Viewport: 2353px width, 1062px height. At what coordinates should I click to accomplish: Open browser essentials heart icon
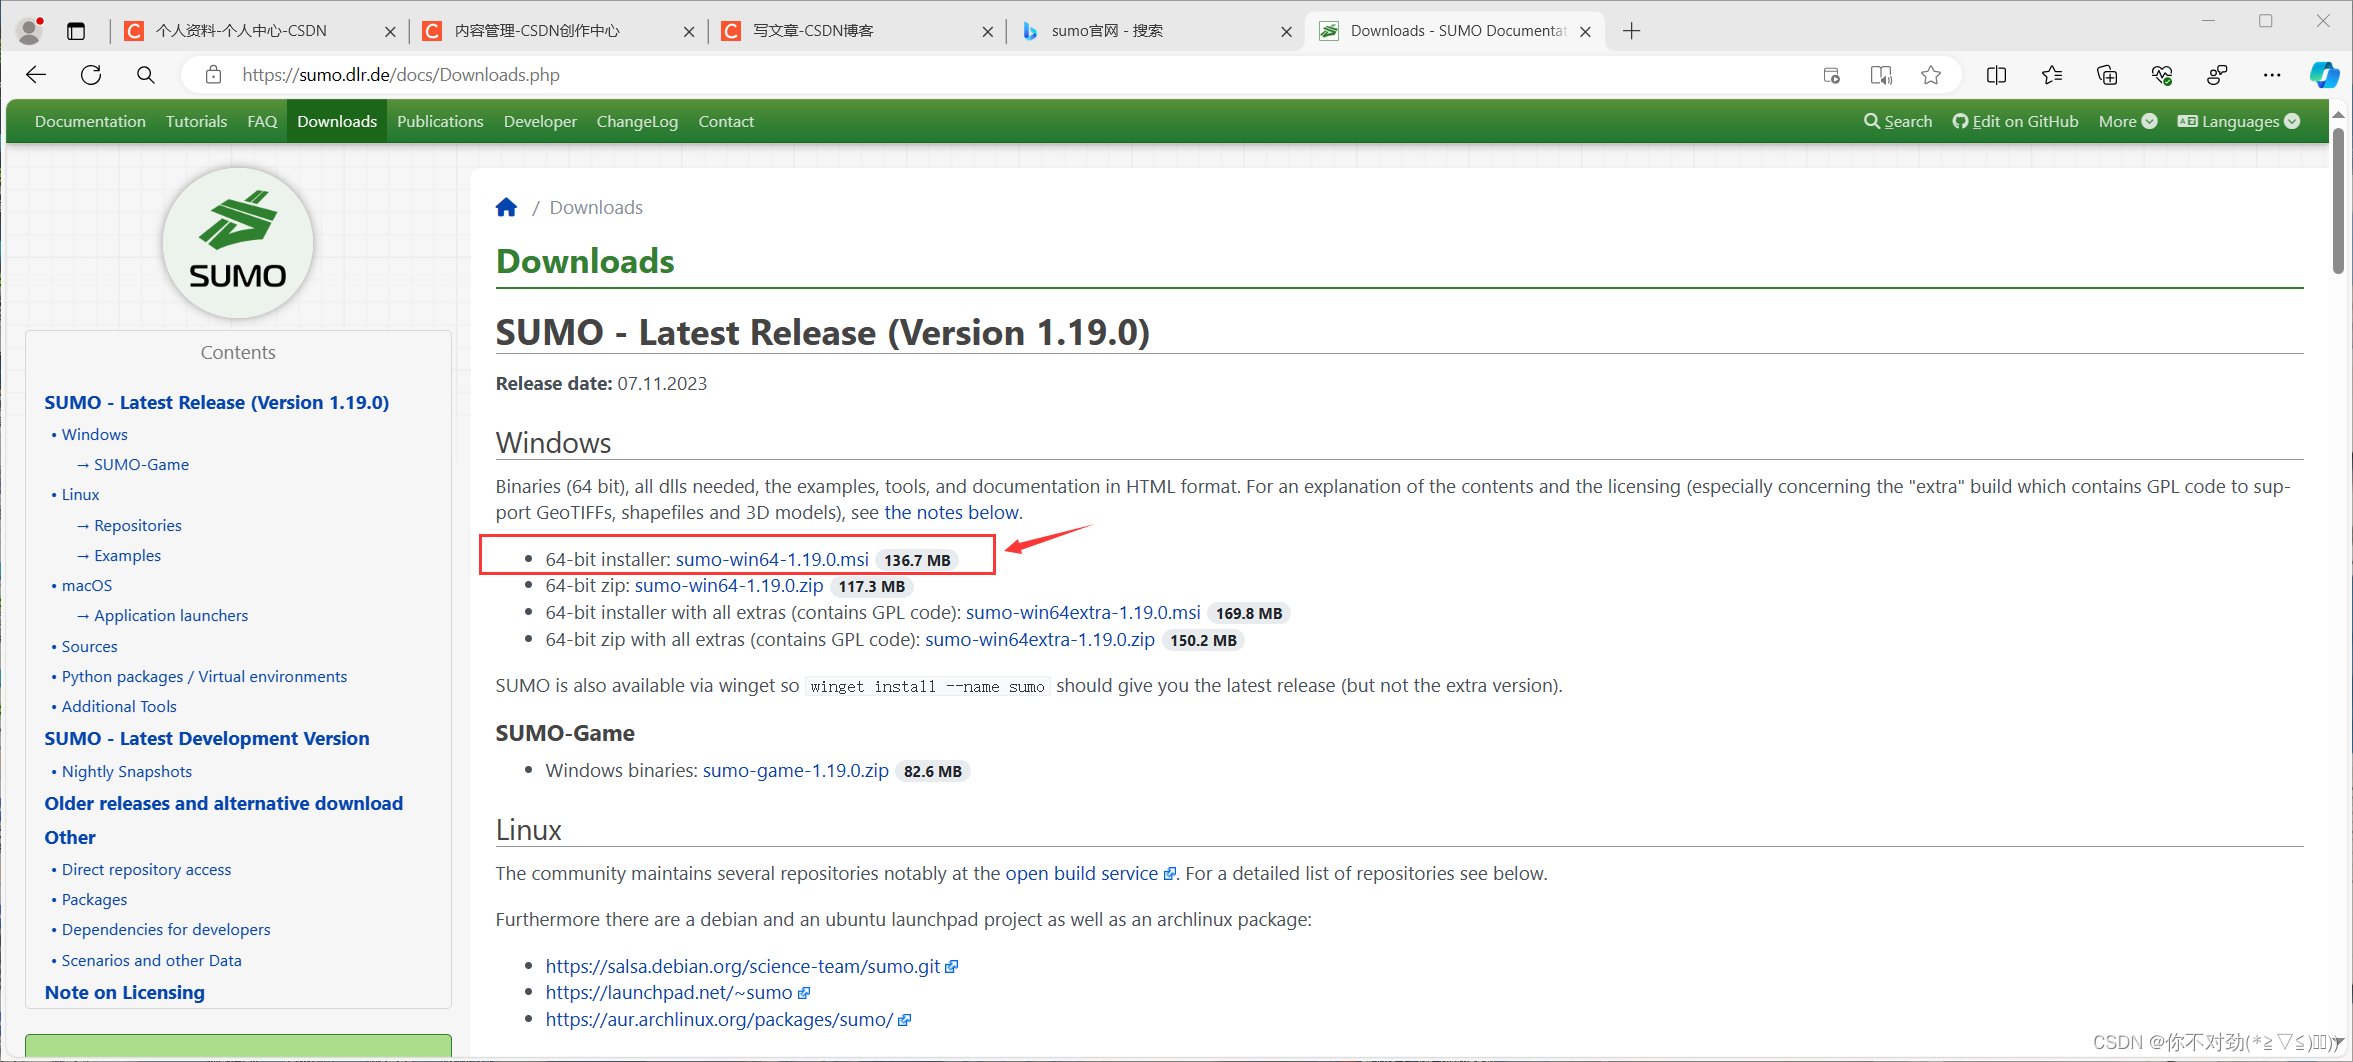2162,75
